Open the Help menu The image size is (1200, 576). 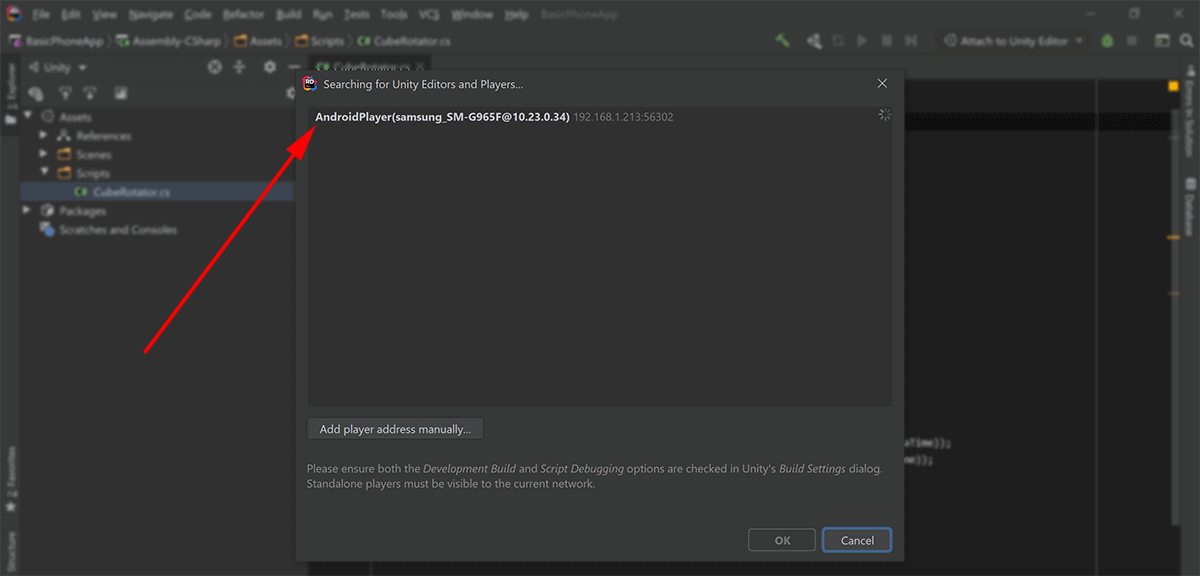point(517,15)
